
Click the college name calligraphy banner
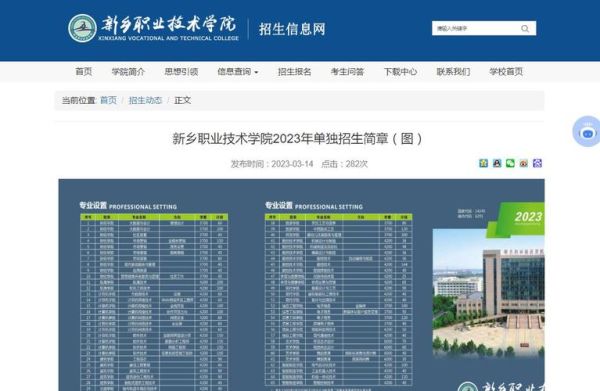pos(169,28)
